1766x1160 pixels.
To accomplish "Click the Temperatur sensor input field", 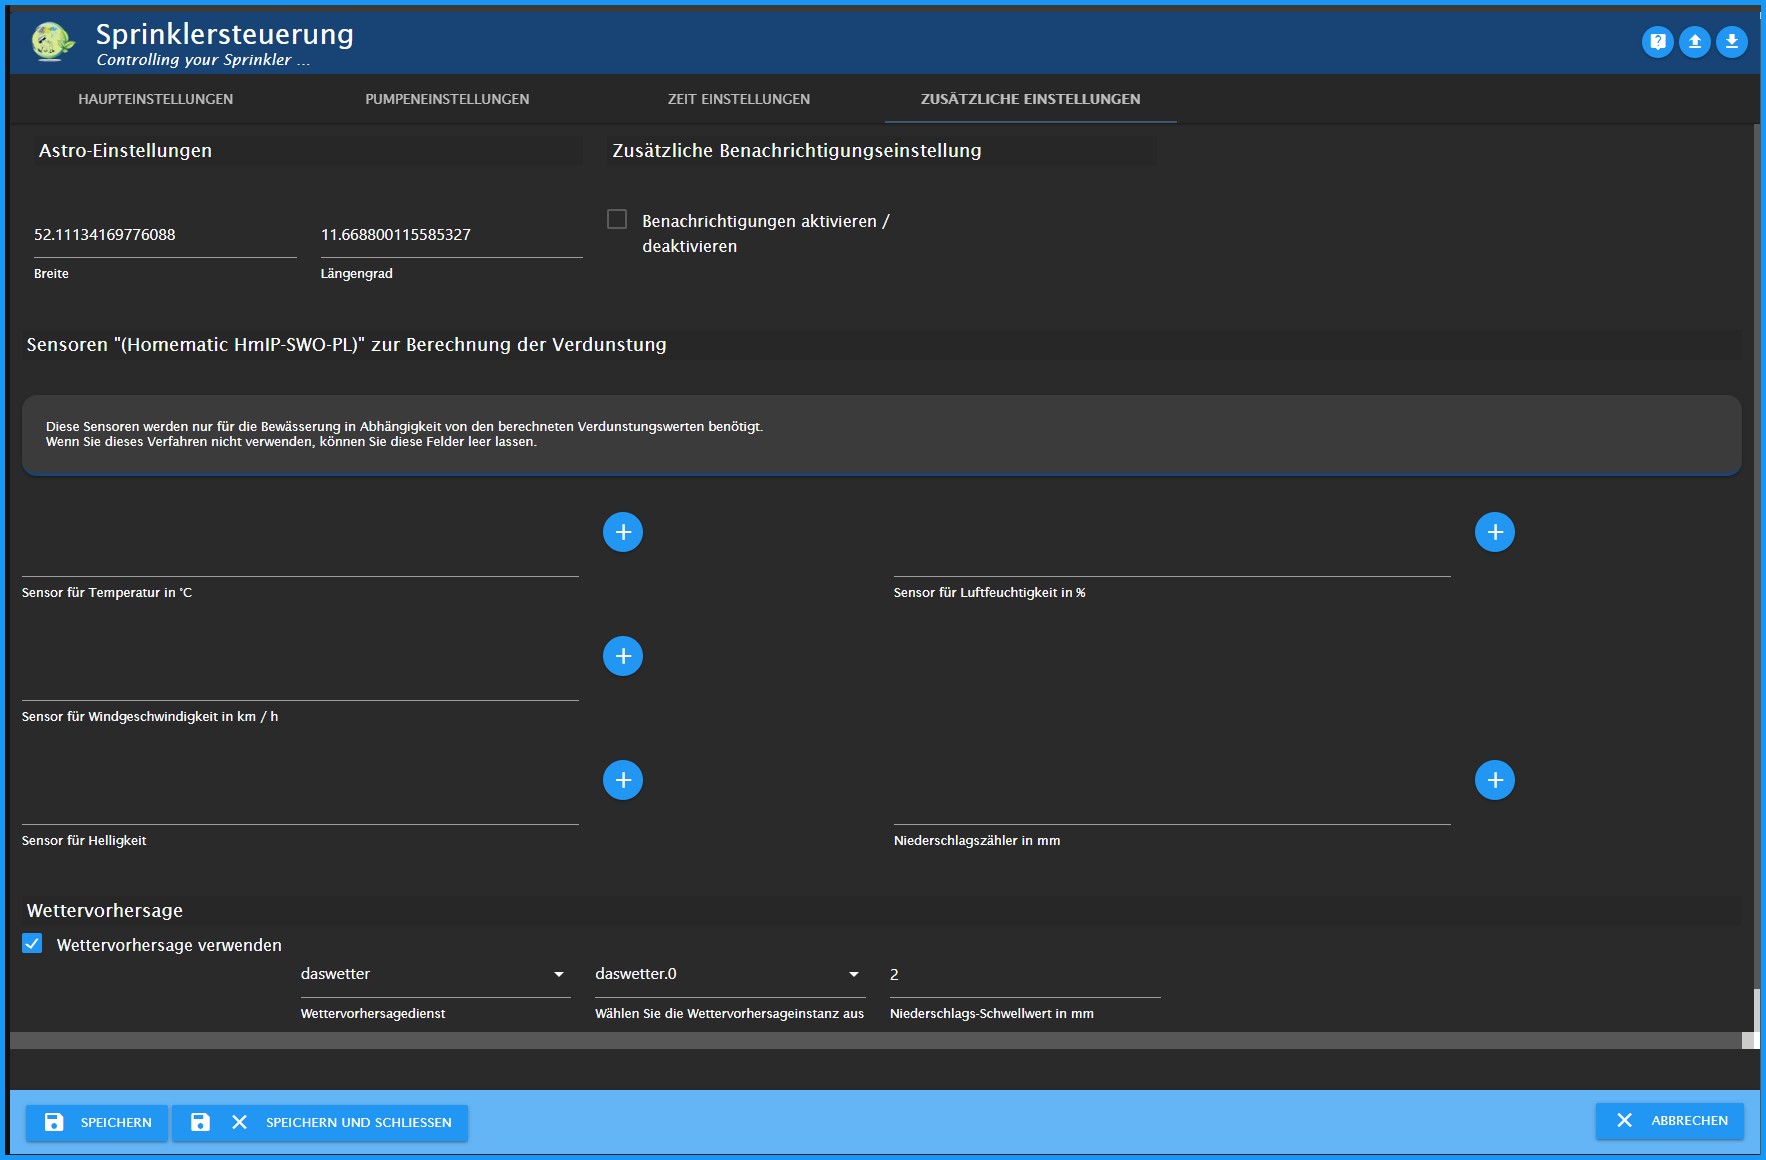I will click(x=300, y=552).
